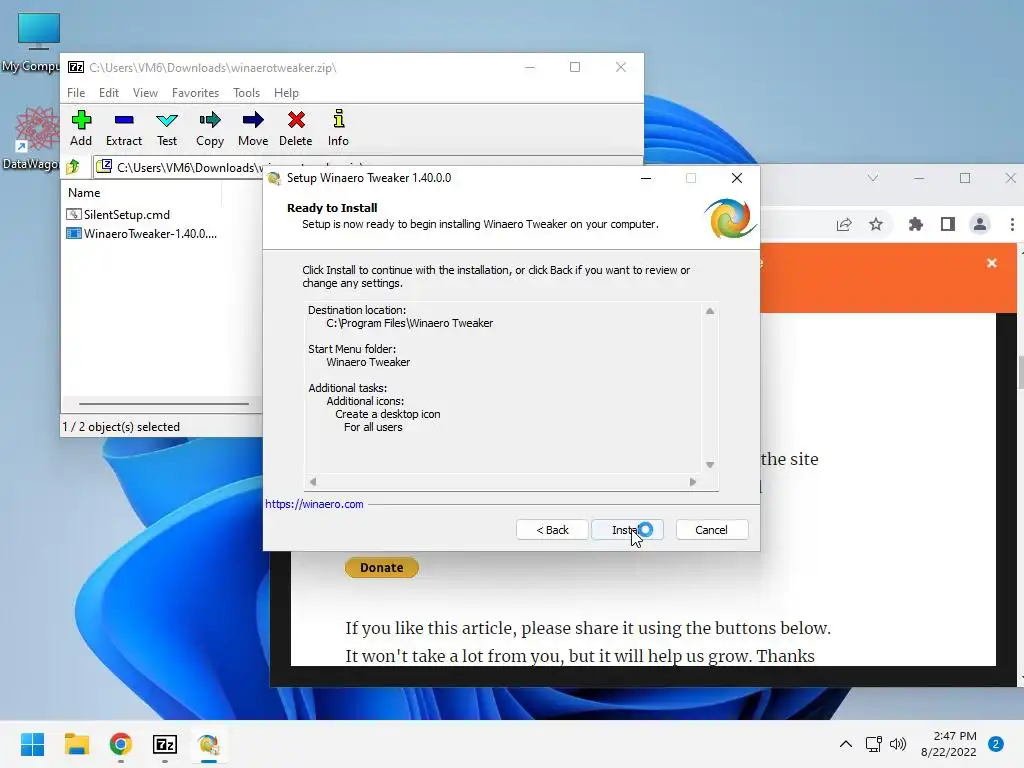Open the View menu in 7-Zip
Screen dimensions: 1024x768
[x=145, y=93]
